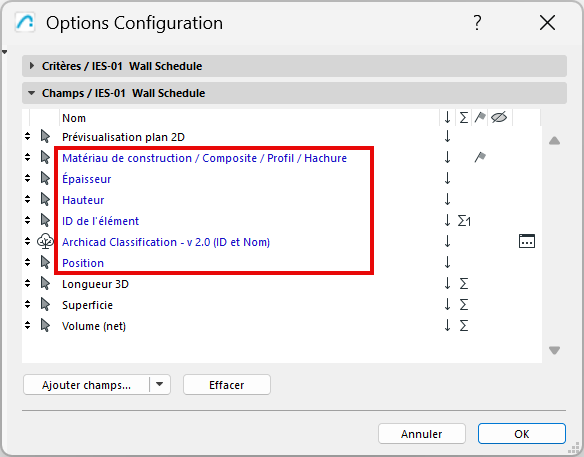Click the Nom column header
584x457 pixels.
tap(74, 118)
